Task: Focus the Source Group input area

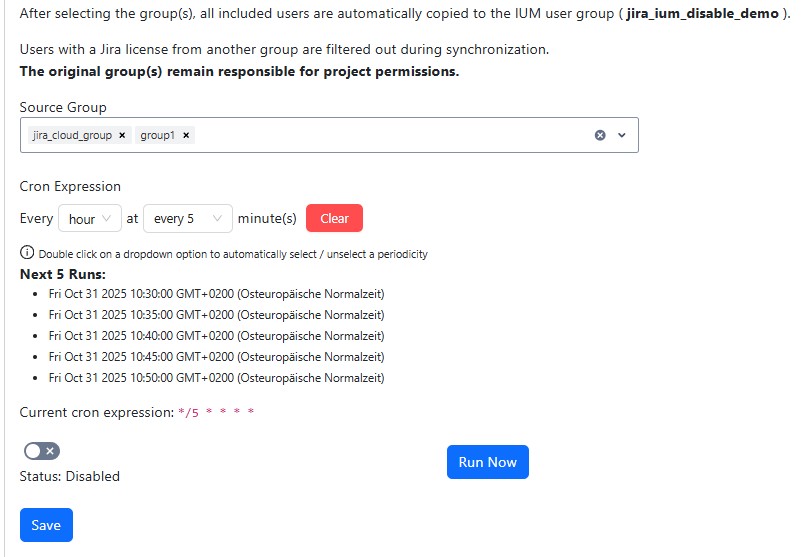Action: (390, 135)
